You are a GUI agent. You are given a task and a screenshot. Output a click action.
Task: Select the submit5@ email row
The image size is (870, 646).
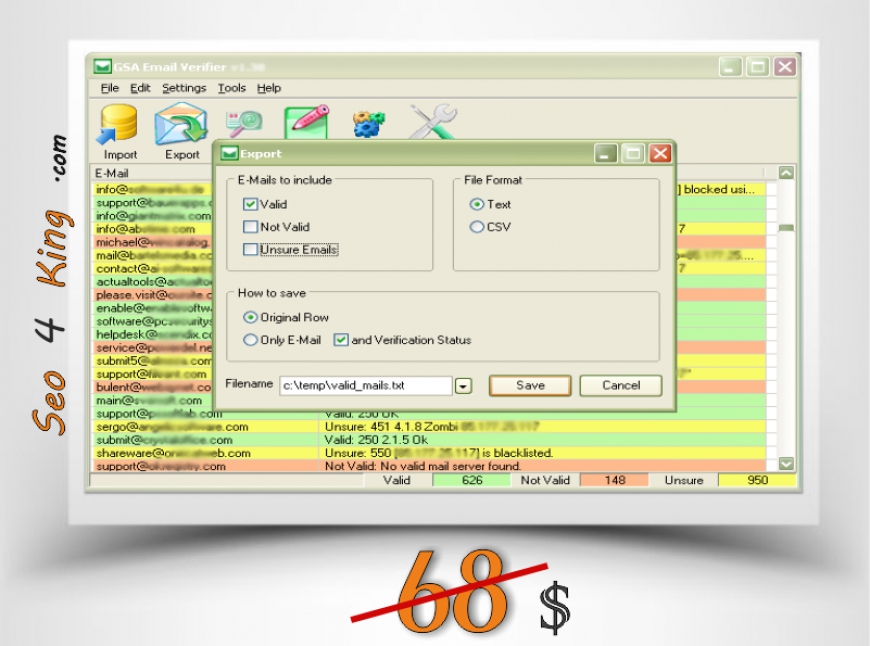[153, 361]
